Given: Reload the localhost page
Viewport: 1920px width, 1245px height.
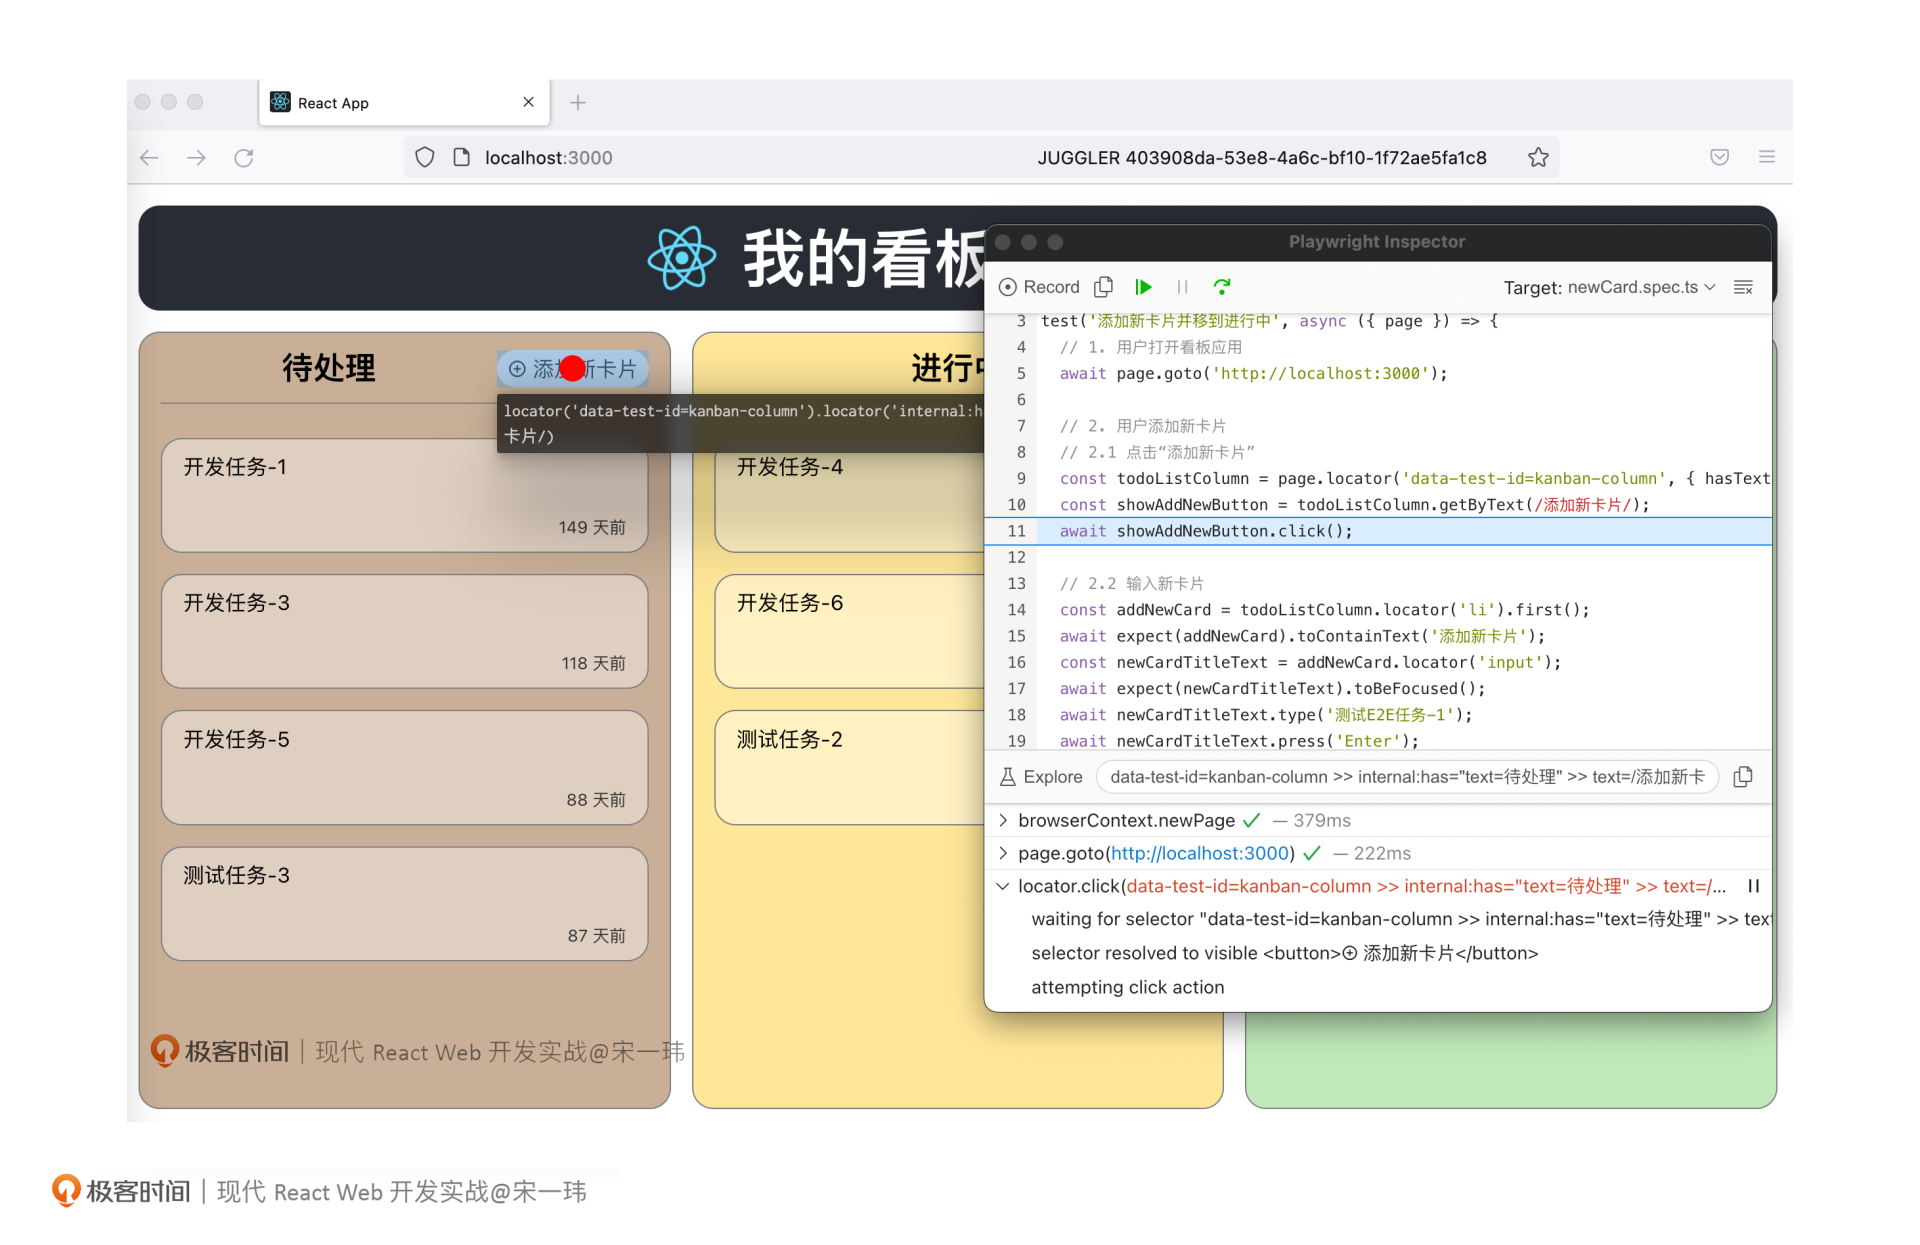Looking at the screenshot, I should click(x=244, y=158).
